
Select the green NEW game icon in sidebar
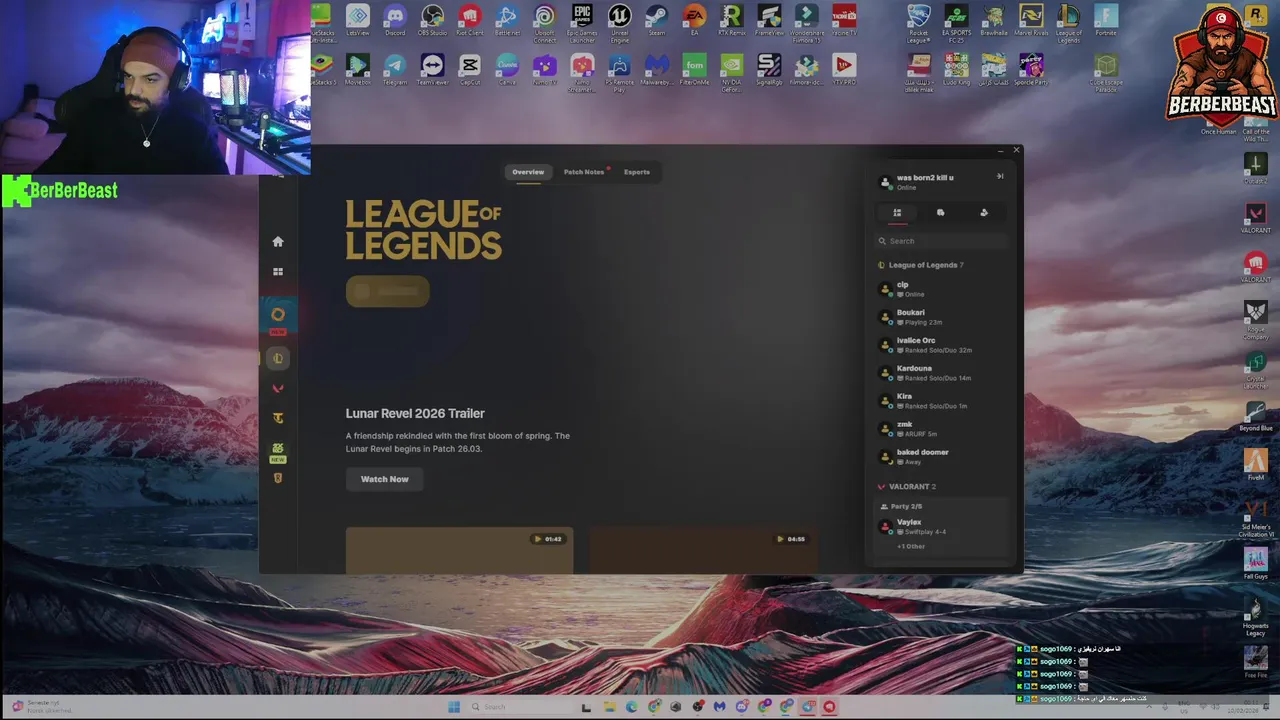pos(278,451)
